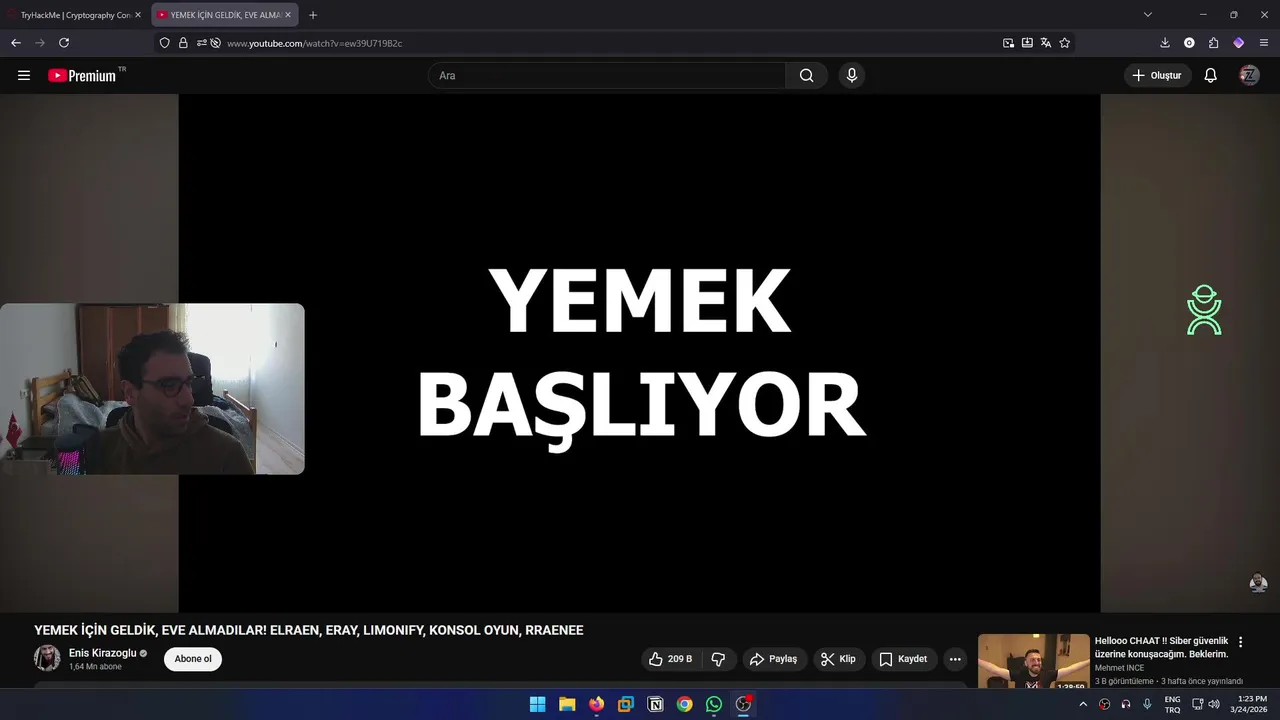
Task: Bookmark this page with star
Action: pyautogui.click(x=1065, y=43)
